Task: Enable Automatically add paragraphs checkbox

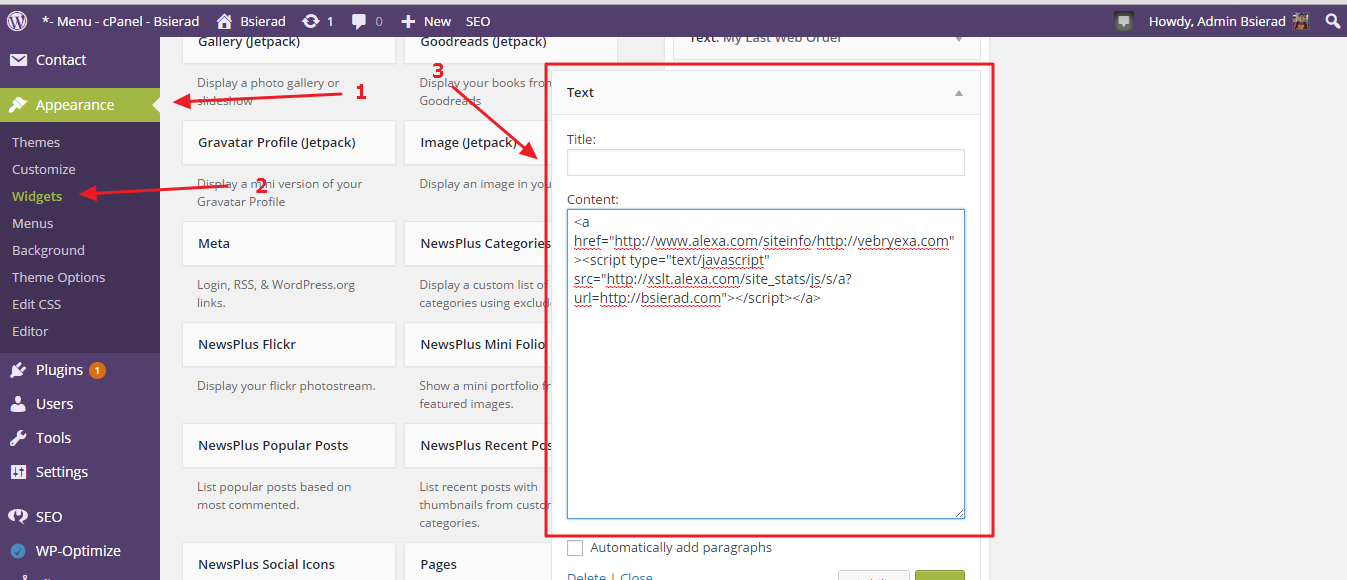Action: [575, 548]
